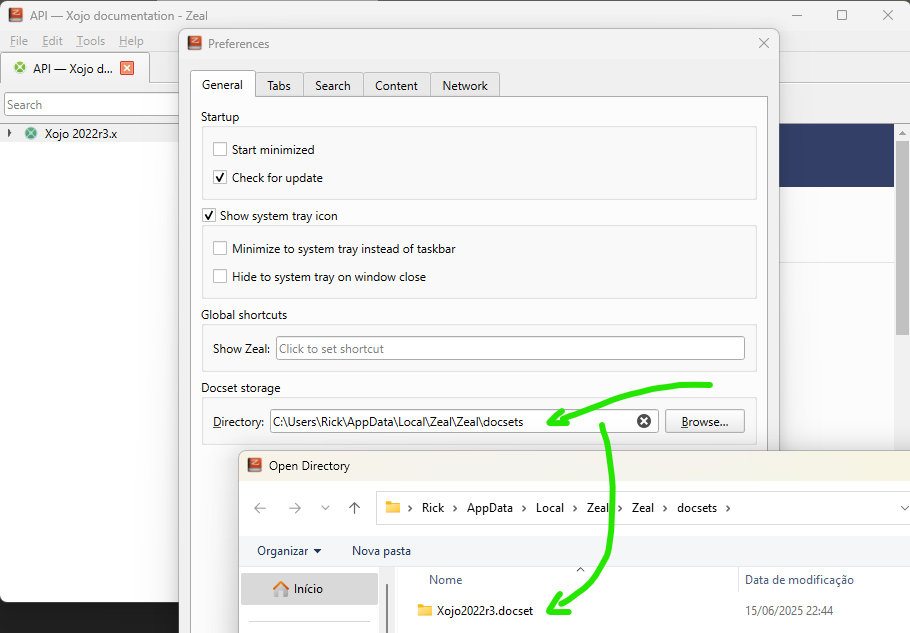The image size is (910, 633).
Task: Enable Hide to system tray on window close
Action: (220, 276)
